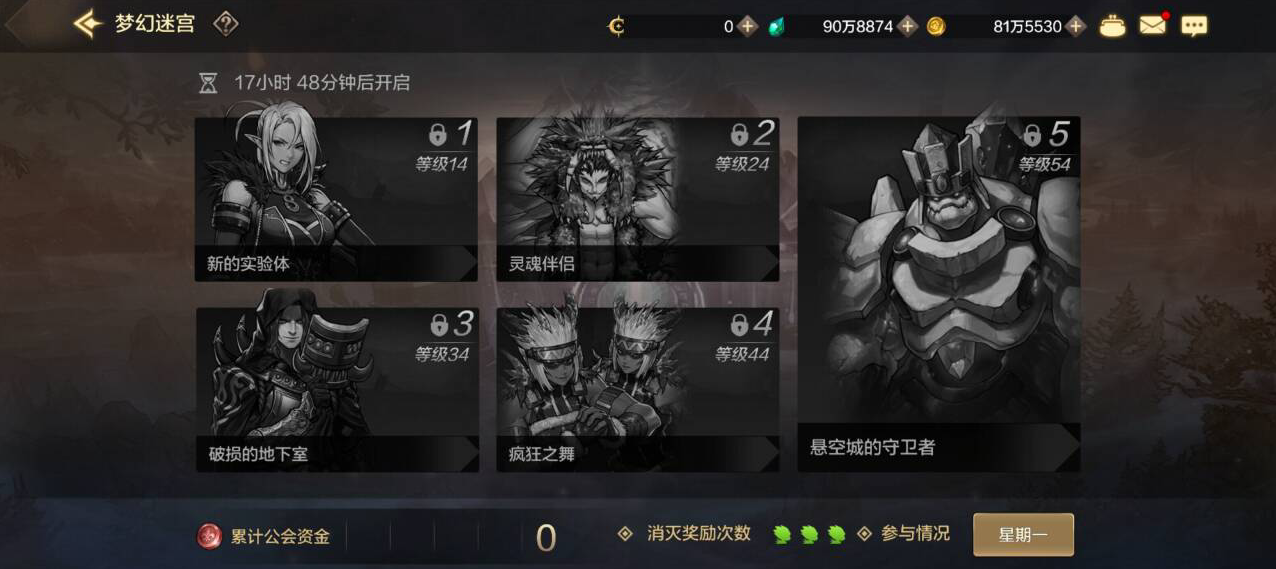Screen dimensions: 1276x569
Task: Select stage 3 破损的地下室 card
Action: click(336, 389)
